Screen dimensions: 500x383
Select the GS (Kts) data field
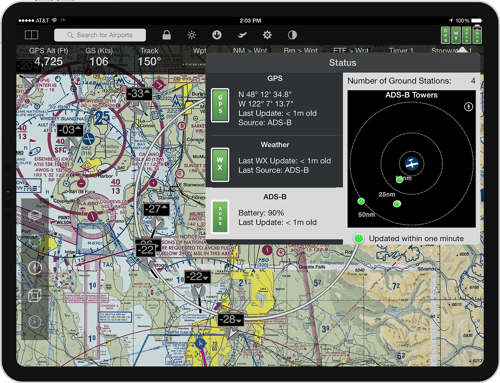point(99,57)
